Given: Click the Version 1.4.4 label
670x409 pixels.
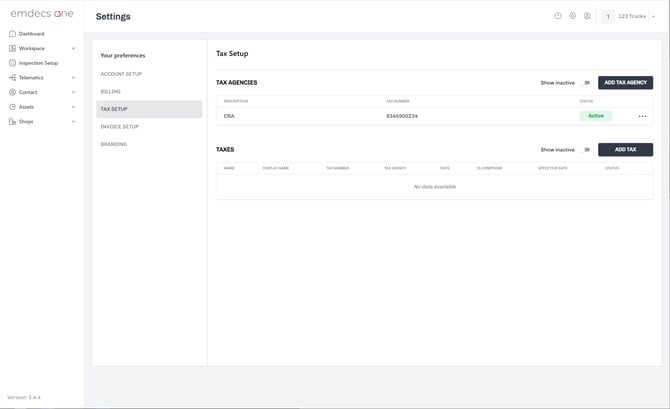Looking at the screenshot, I should pyautogui.click(x=24, y=397).
